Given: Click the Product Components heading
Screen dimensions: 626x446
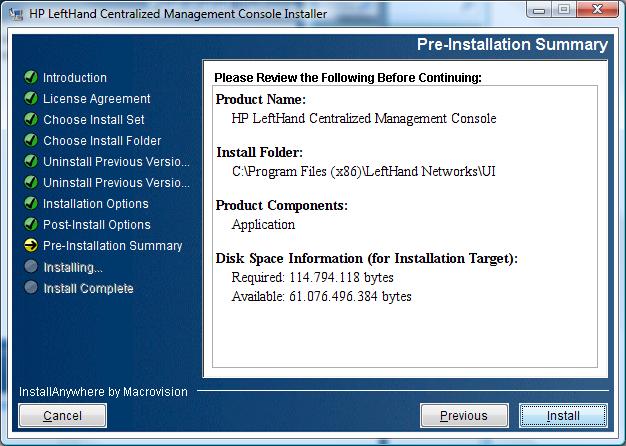Looking at the screenshot, I should pos(282,205).
